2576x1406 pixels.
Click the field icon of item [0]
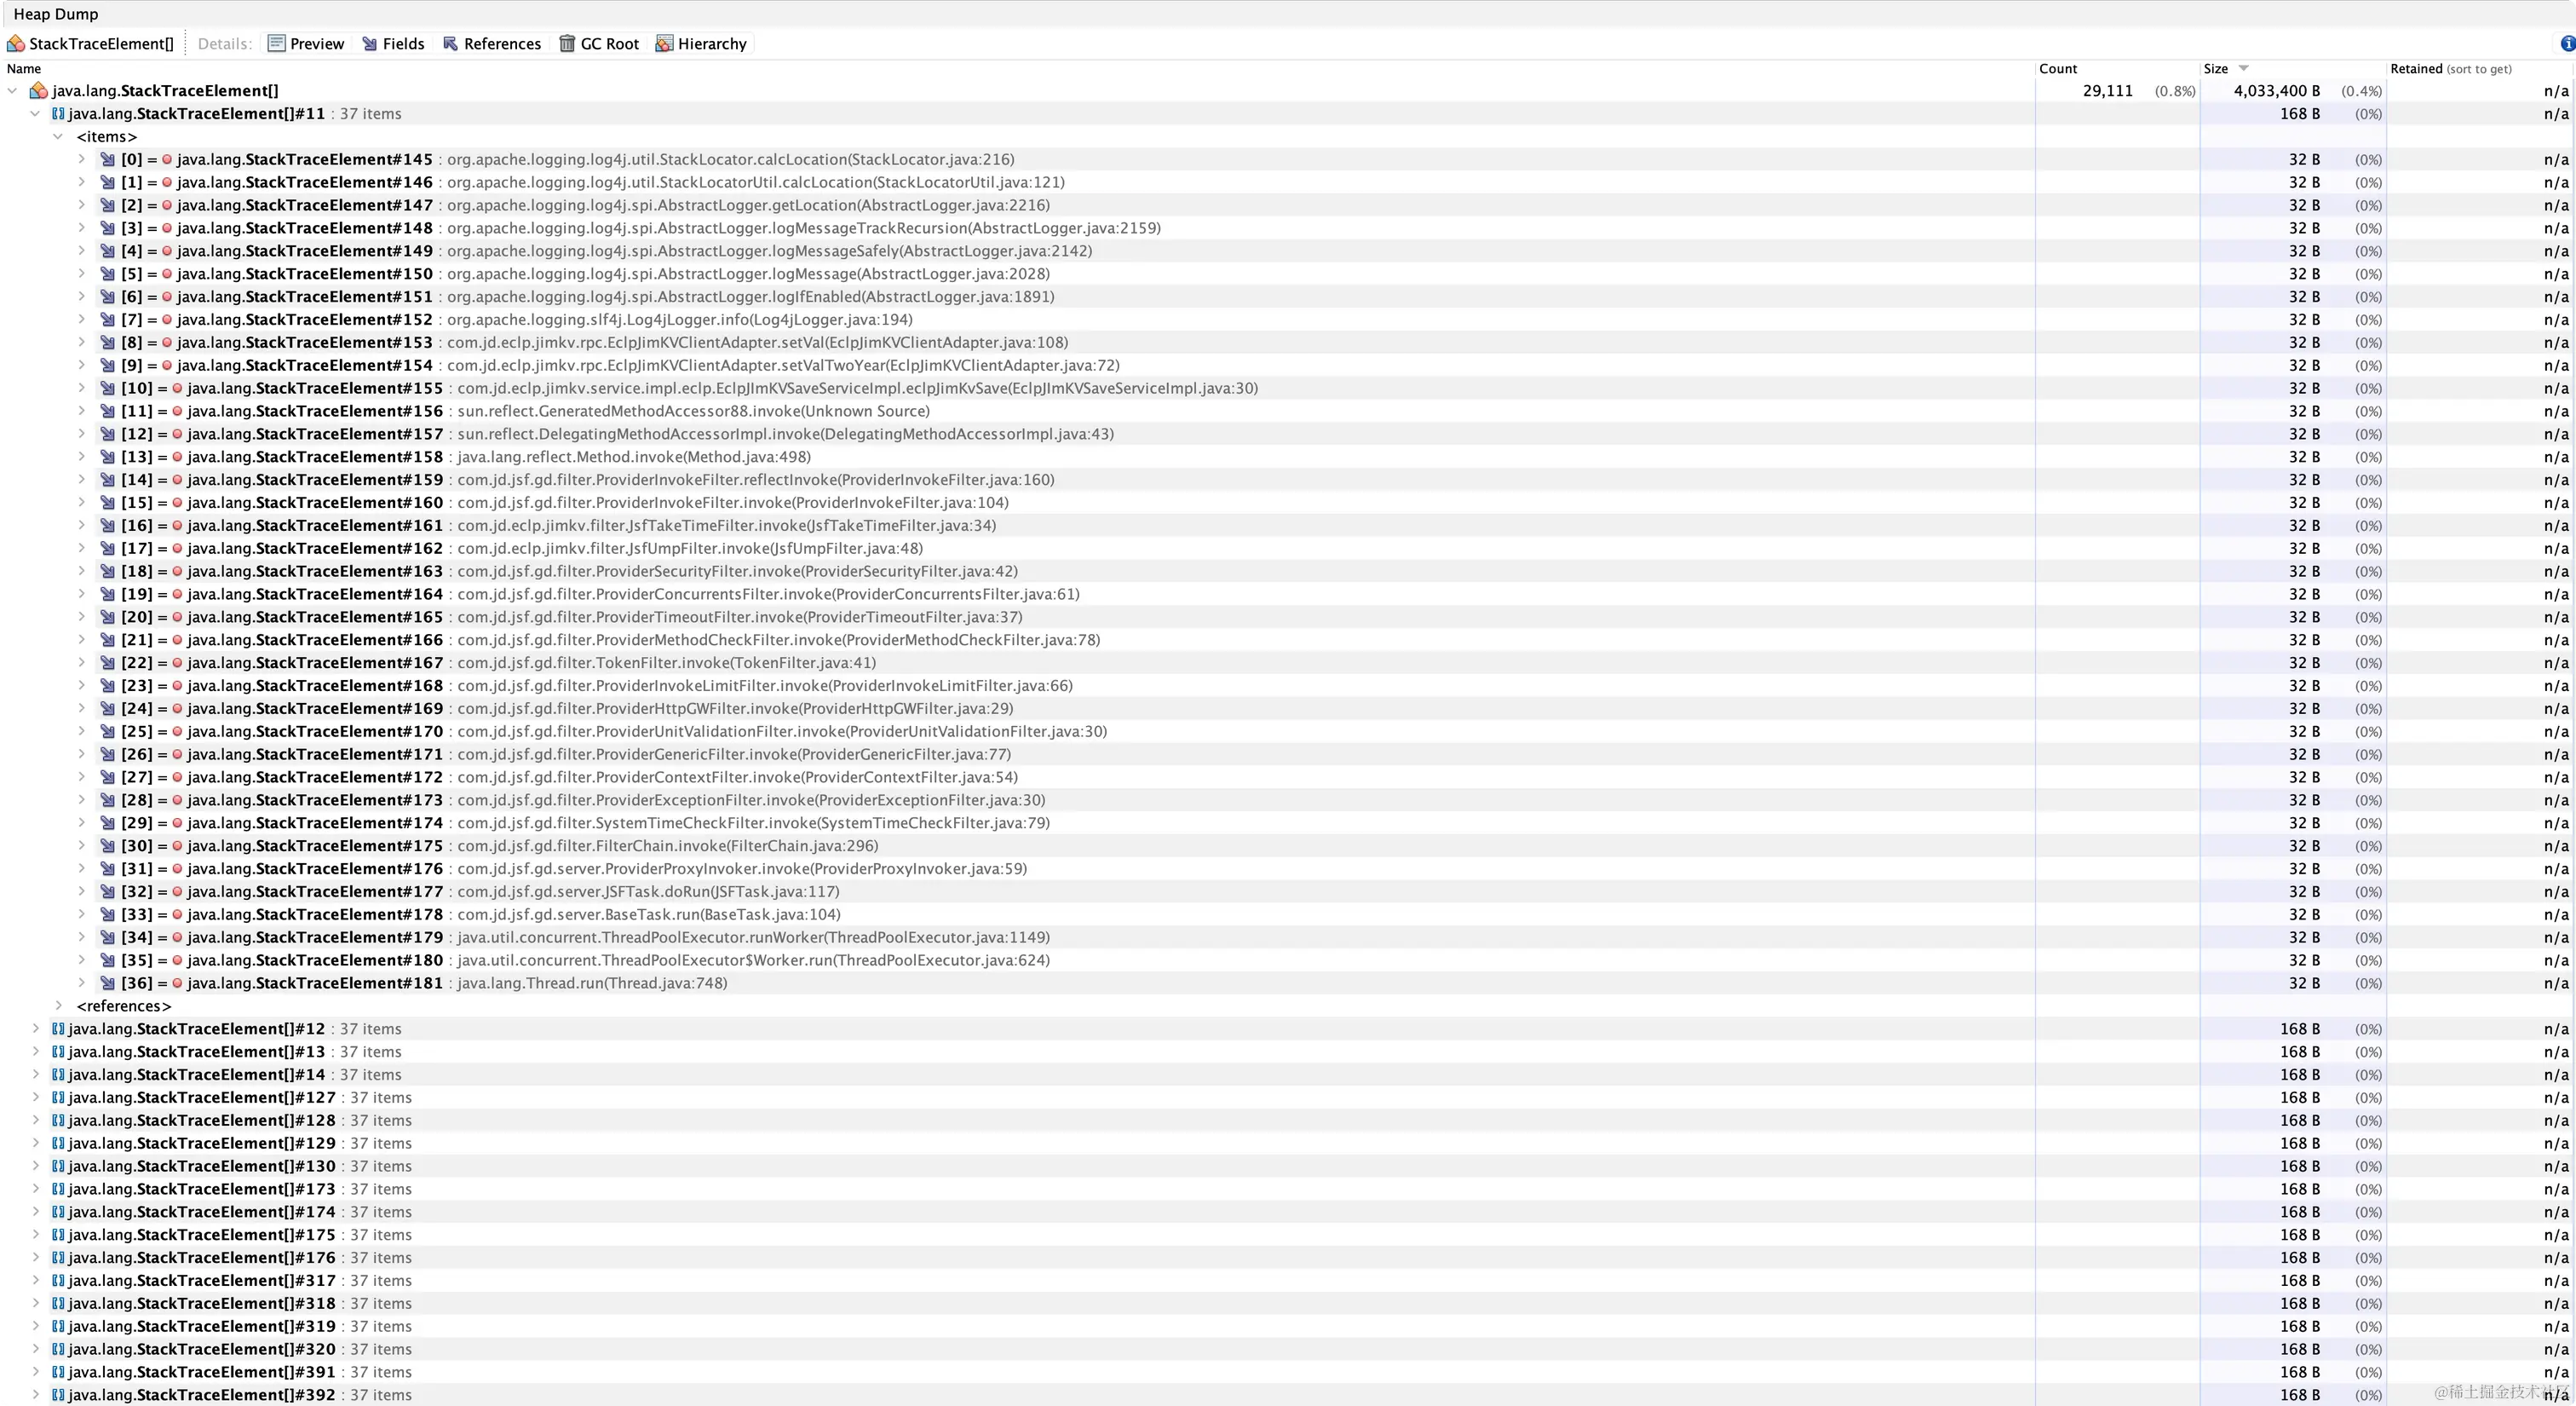[107, 159]
